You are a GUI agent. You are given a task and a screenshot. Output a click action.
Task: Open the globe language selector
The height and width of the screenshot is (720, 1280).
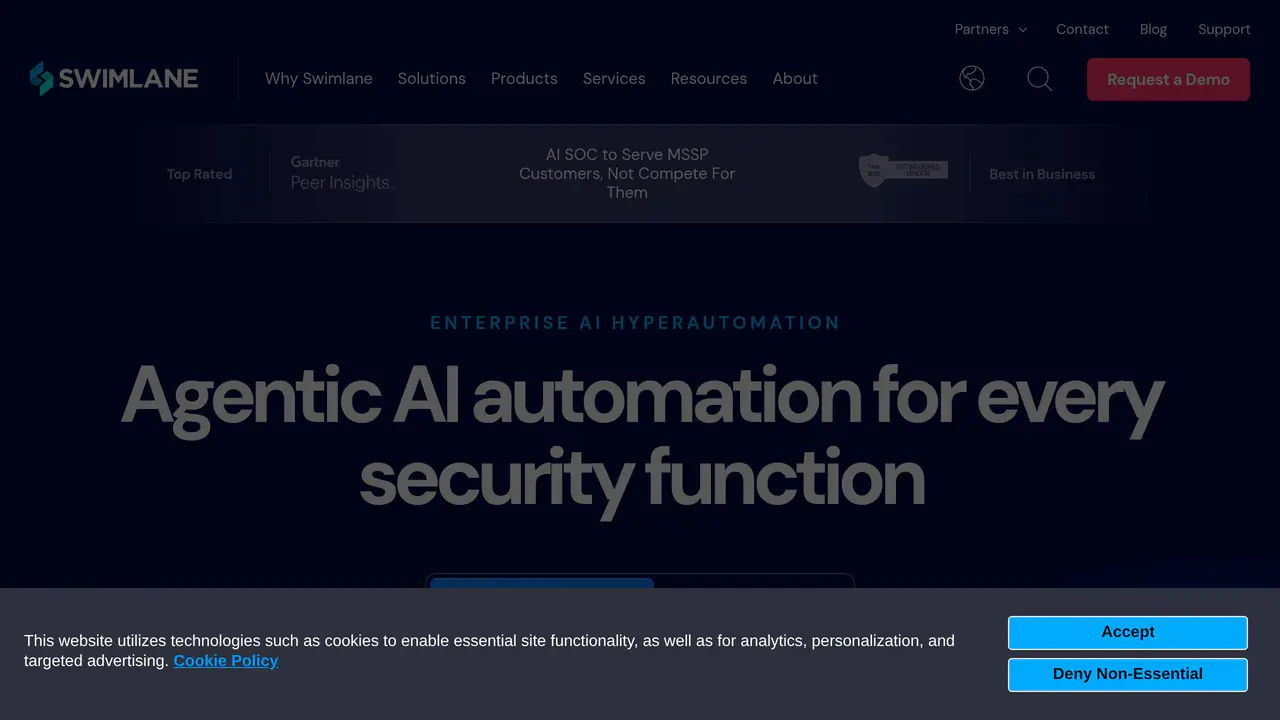point(972,78)
